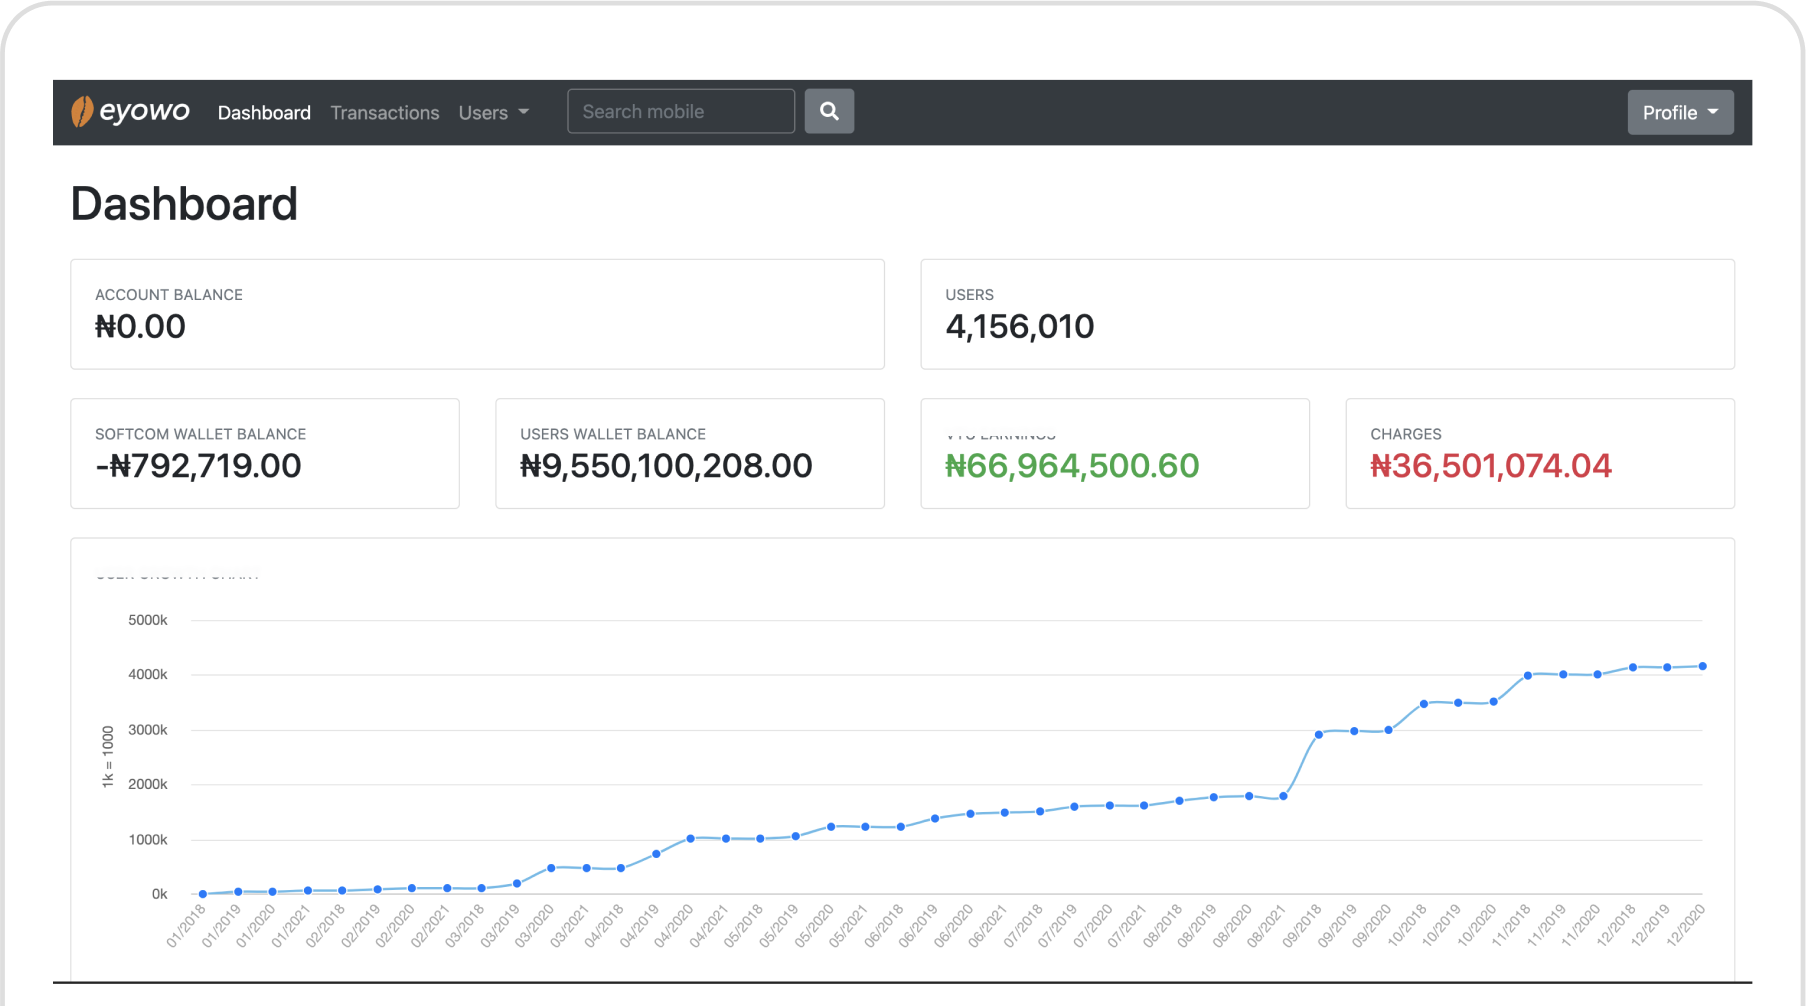The height and width of the screenshot is (1006, 1806).
Task: Focus the Search mobile input field
Action: [681, 111]
